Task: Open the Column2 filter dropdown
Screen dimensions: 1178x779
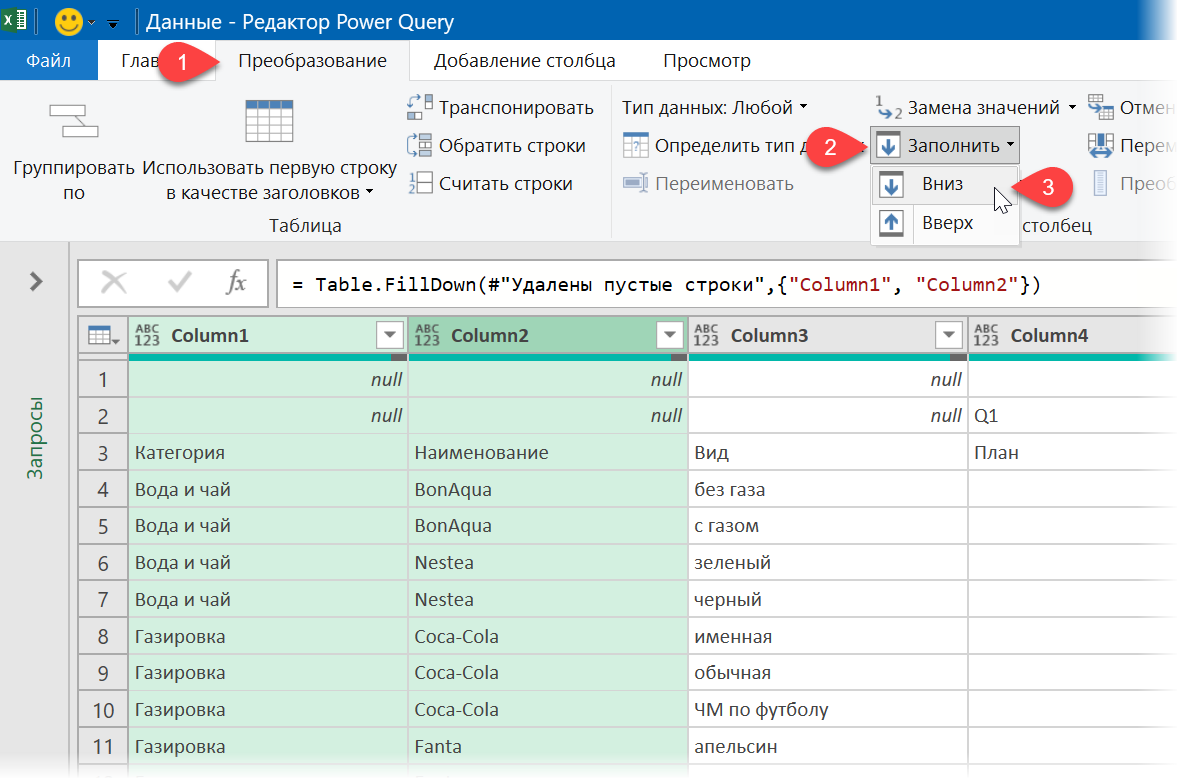Action: (x=669, y=335)
